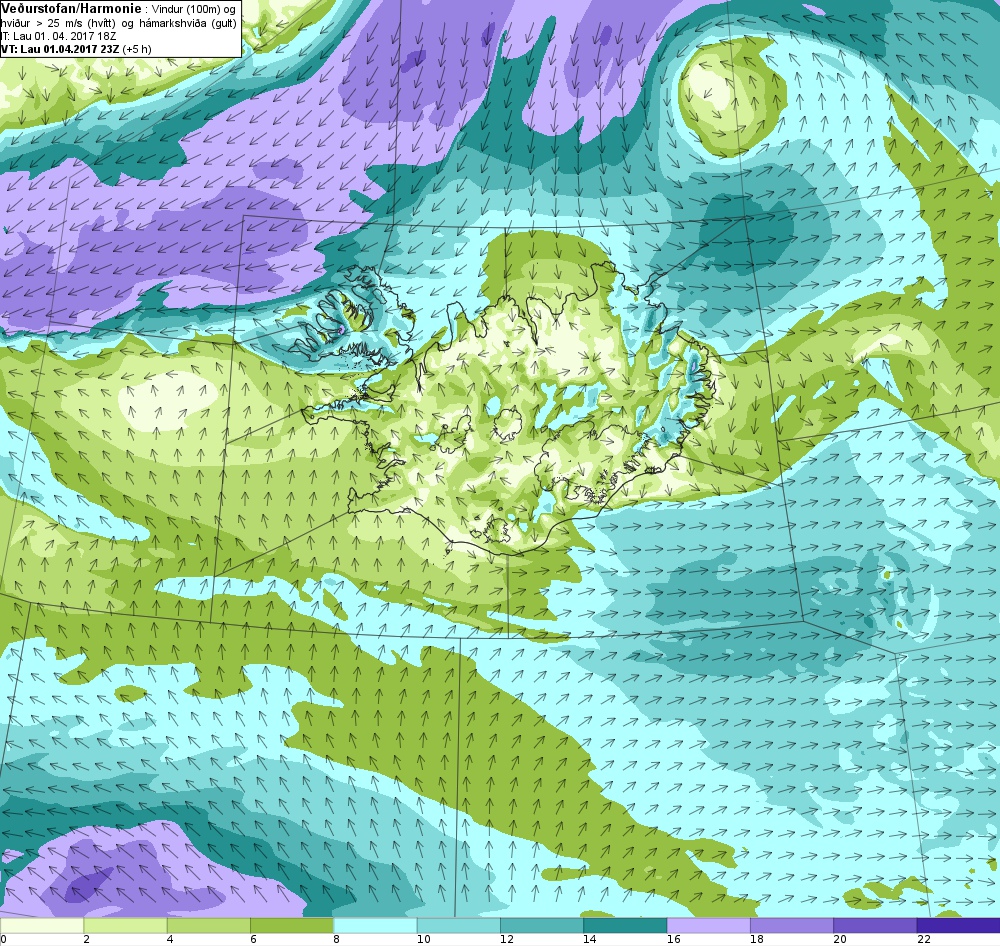This screenshot has width=1000, height=946.
Task: Click the legend scale label '2'
Action: 86,939
